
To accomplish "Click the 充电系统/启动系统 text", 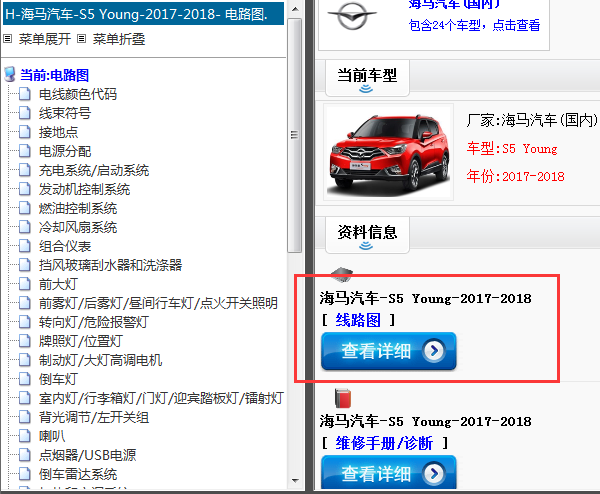I will coord(94,170).
